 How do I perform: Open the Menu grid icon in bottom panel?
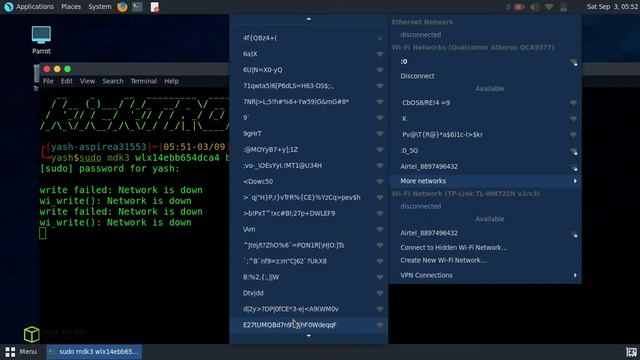point(10,351)
